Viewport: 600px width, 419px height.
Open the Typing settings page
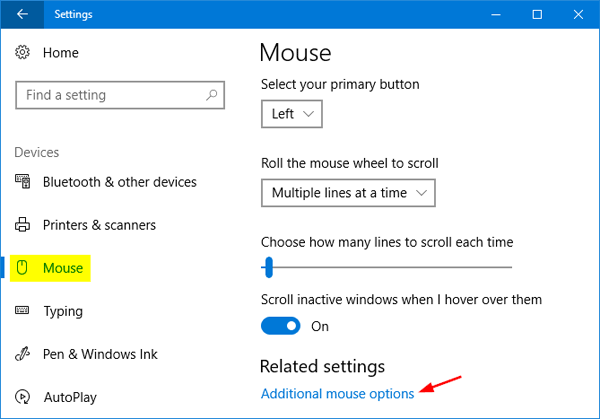[62, 311]
